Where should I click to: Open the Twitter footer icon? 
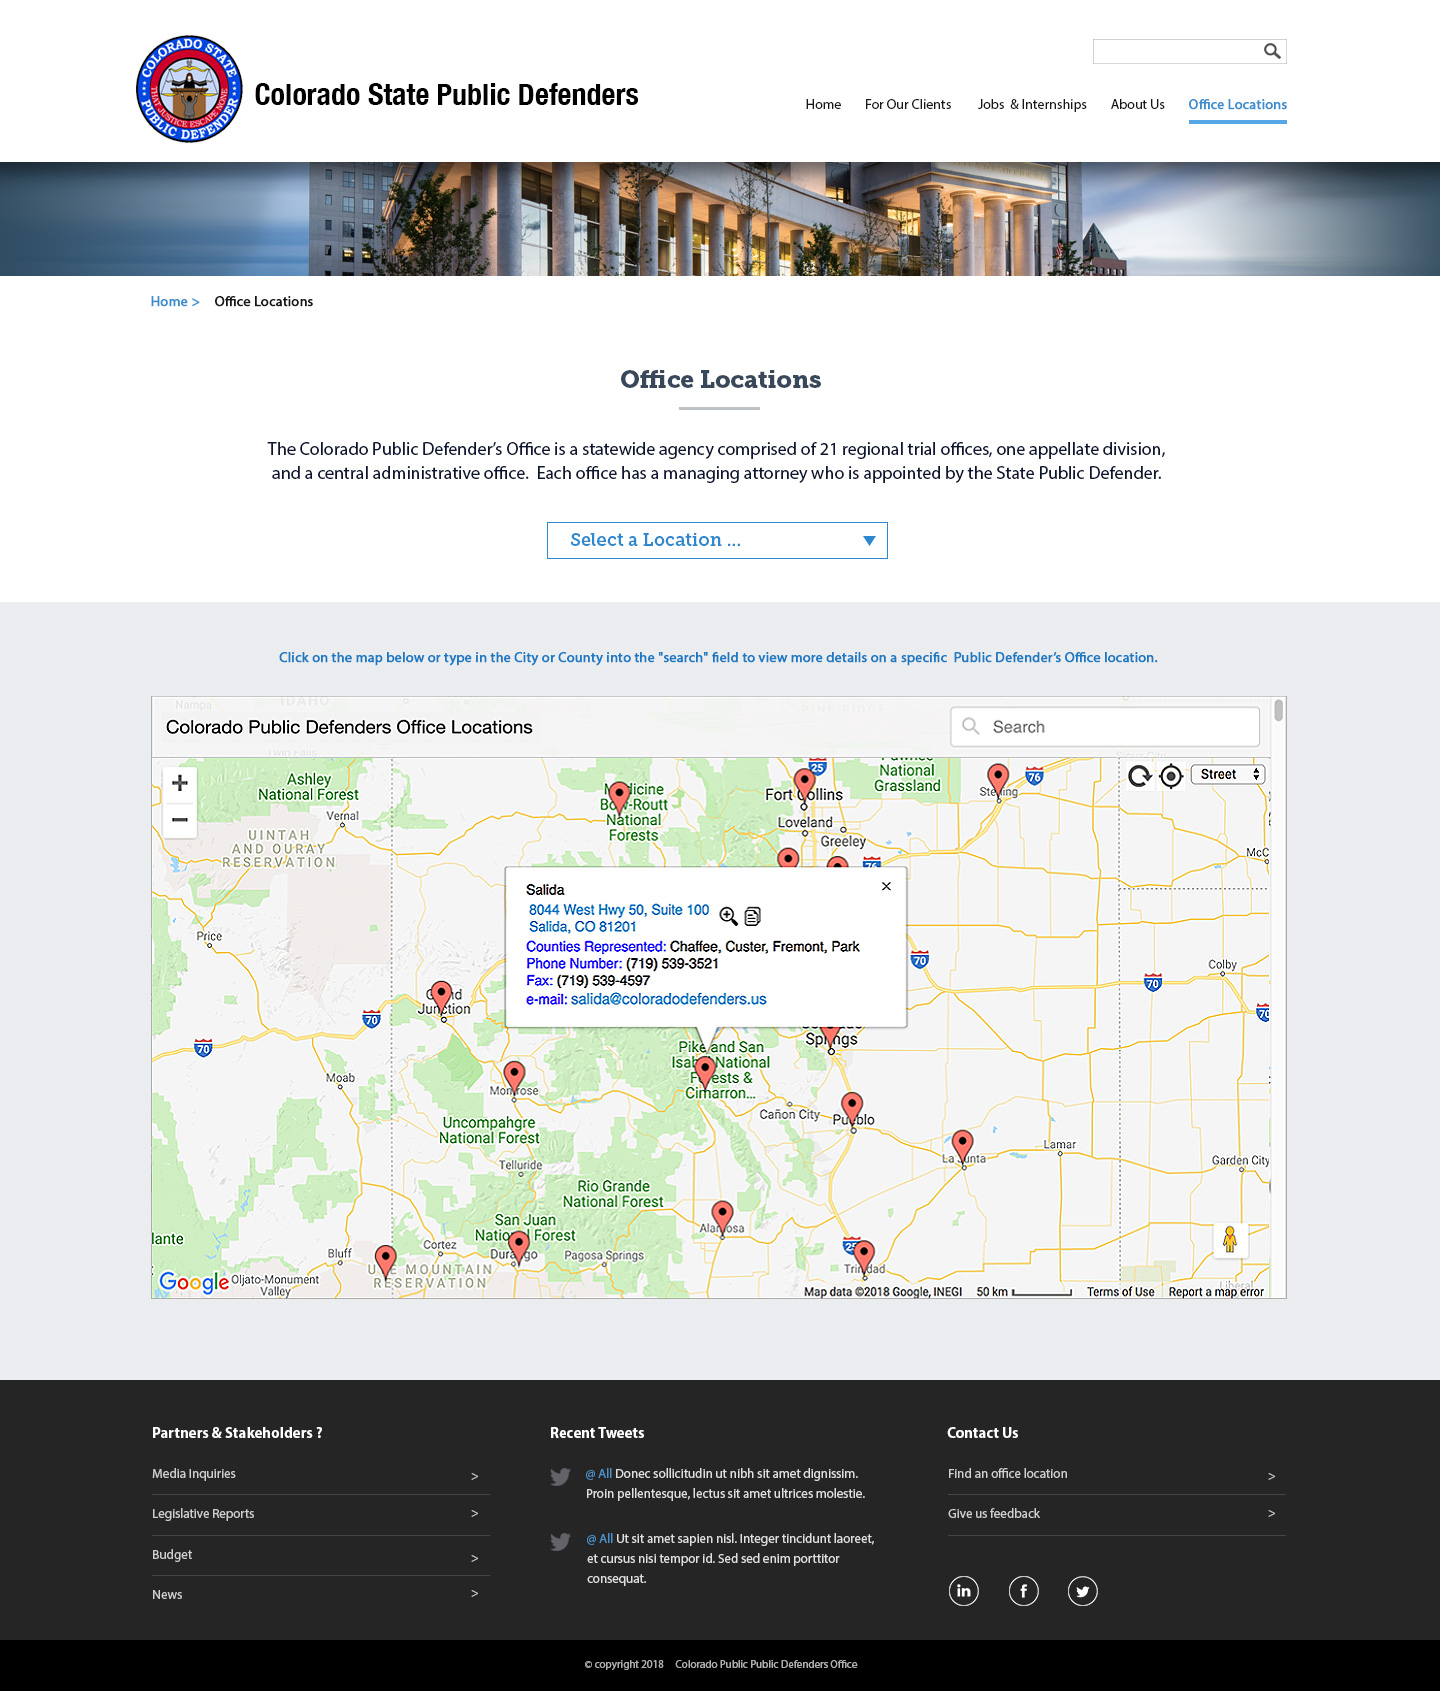click(x=1082, y=1590)
